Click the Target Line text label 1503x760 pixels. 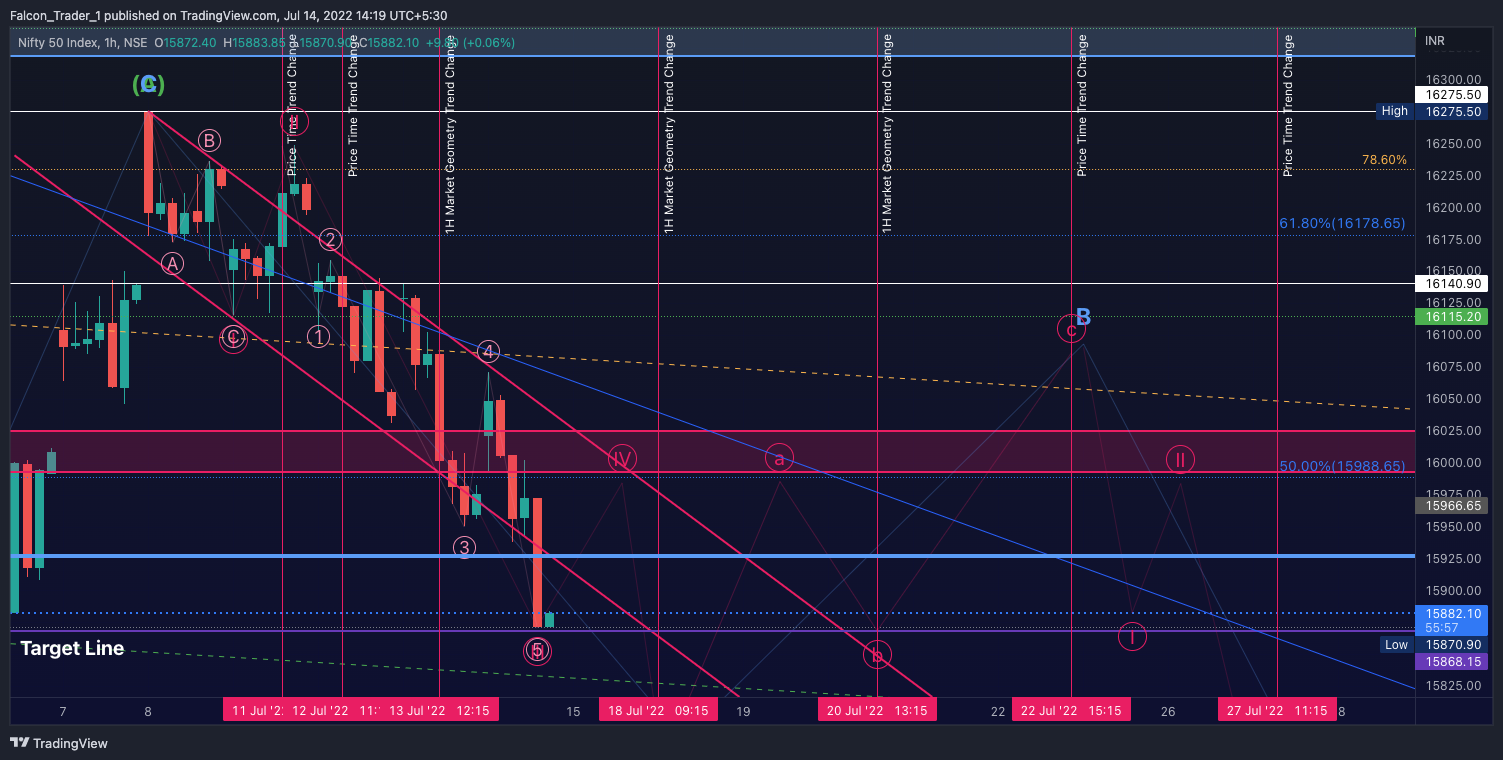72,648
